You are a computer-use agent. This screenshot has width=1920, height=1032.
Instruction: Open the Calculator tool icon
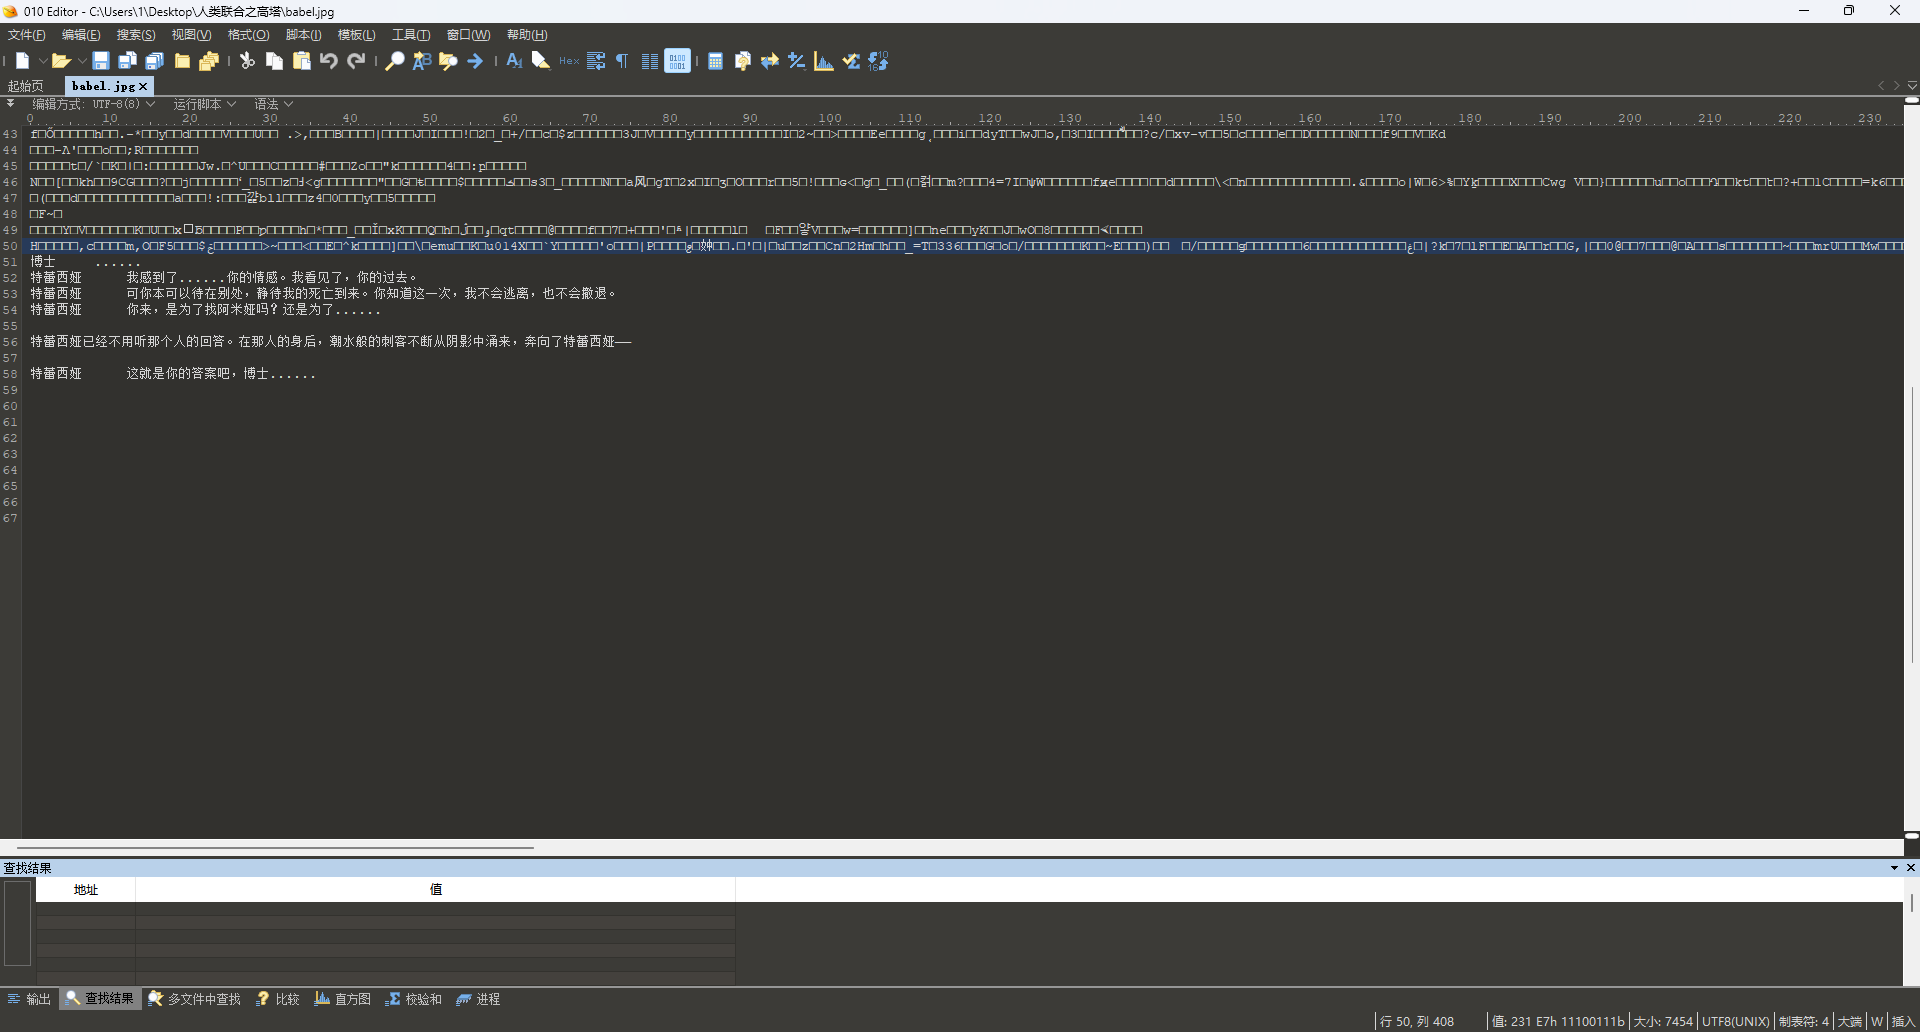tap(715, 61)
